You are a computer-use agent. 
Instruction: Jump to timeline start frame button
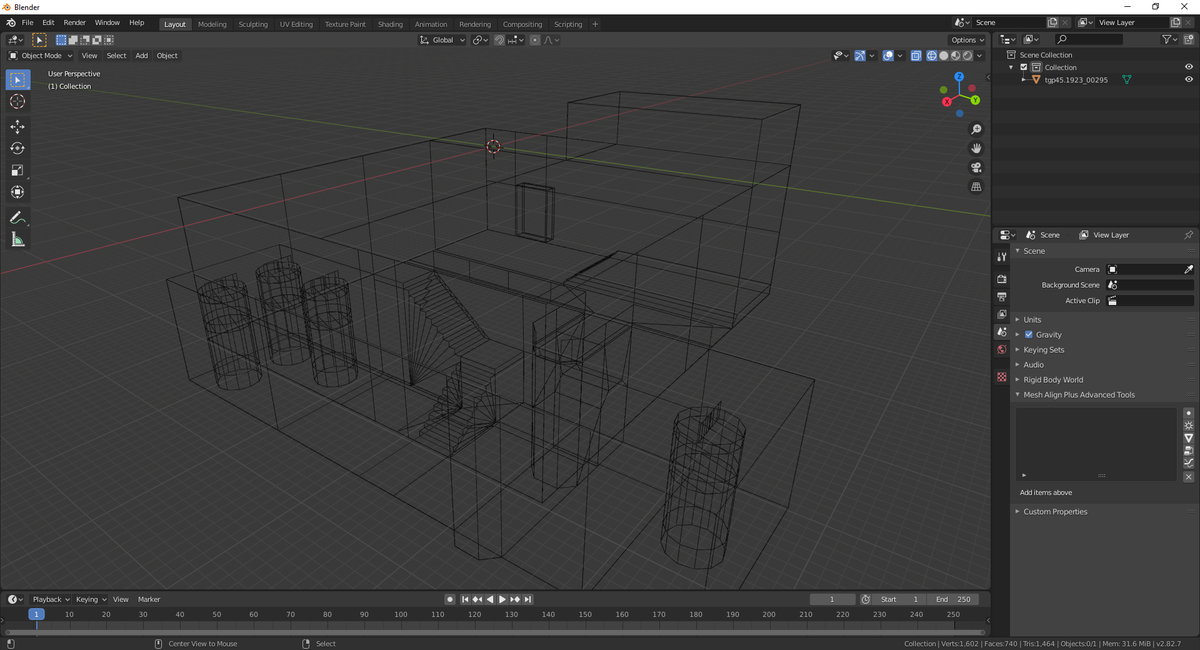[465, 599]
